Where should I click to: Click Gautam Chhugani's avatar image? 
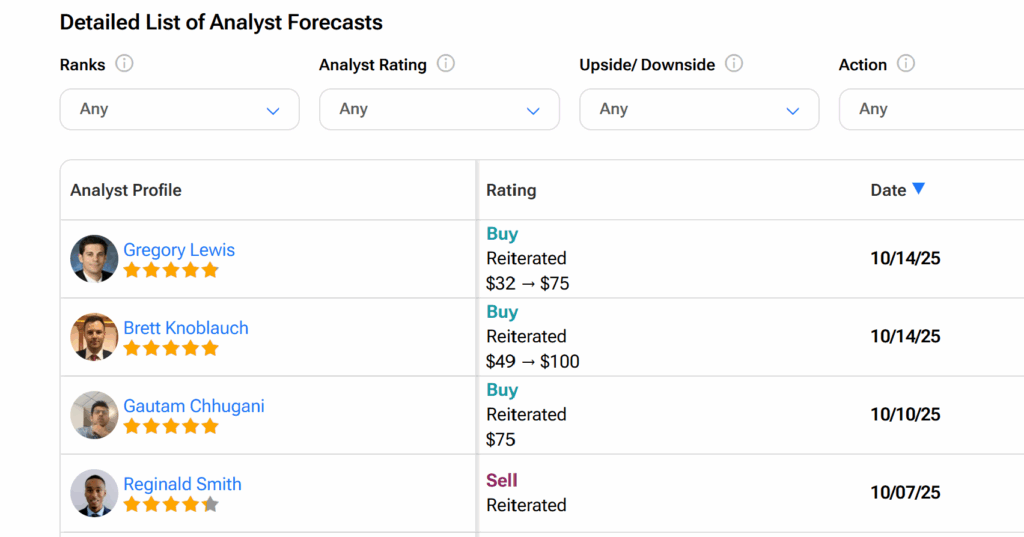[x=94, y=415]
